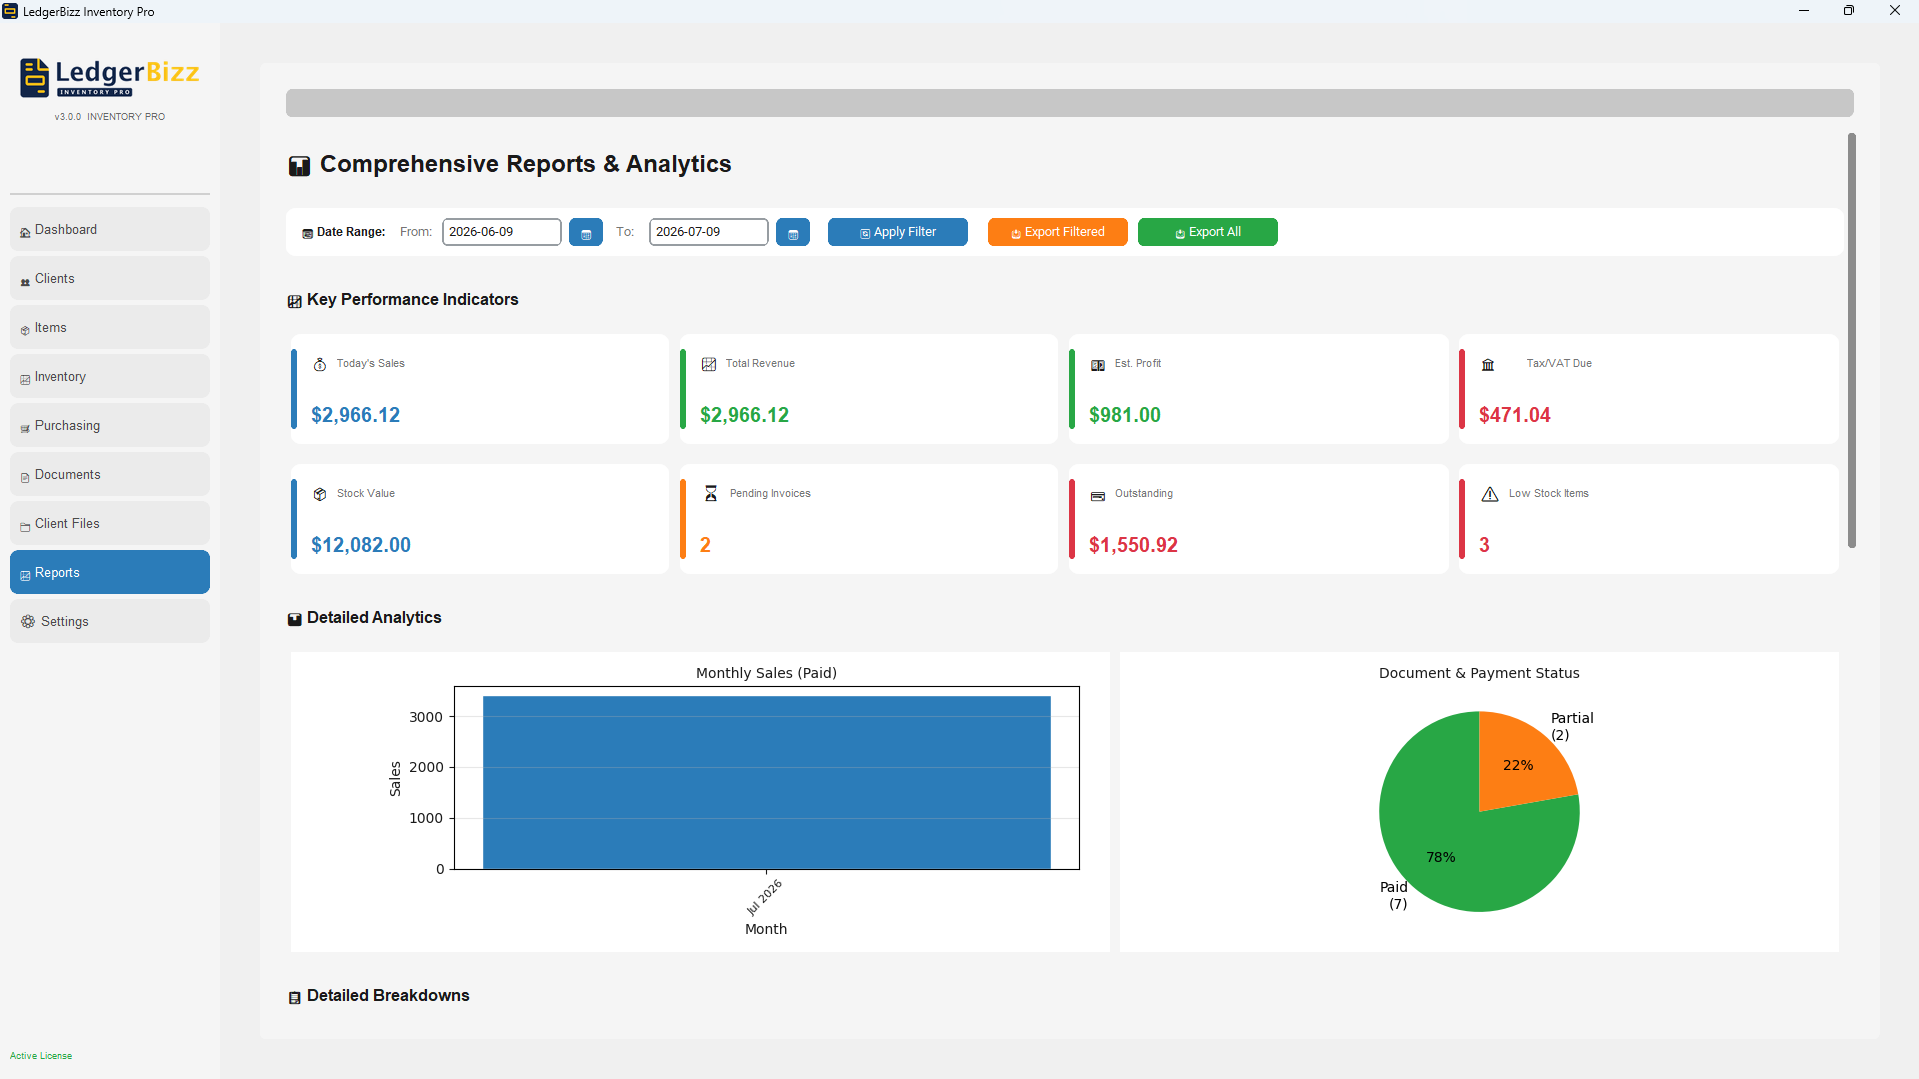Viewport: 1919px width, 1079px height.
Task: Click the Est. Profit cash icon
Action: click(1098, 365)
